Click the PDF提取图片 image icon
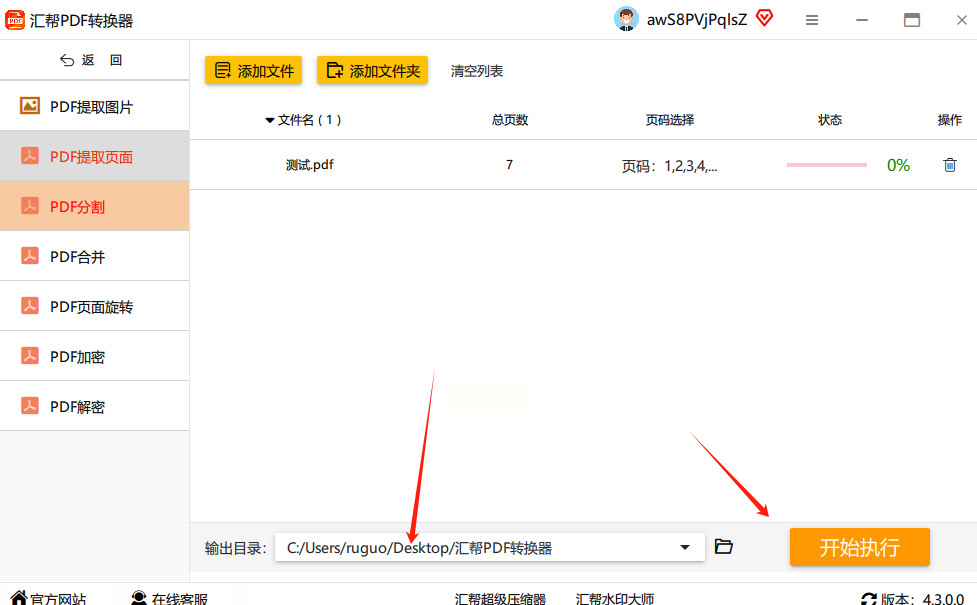This screenshot has height=605, width=977. click(30, 106)
